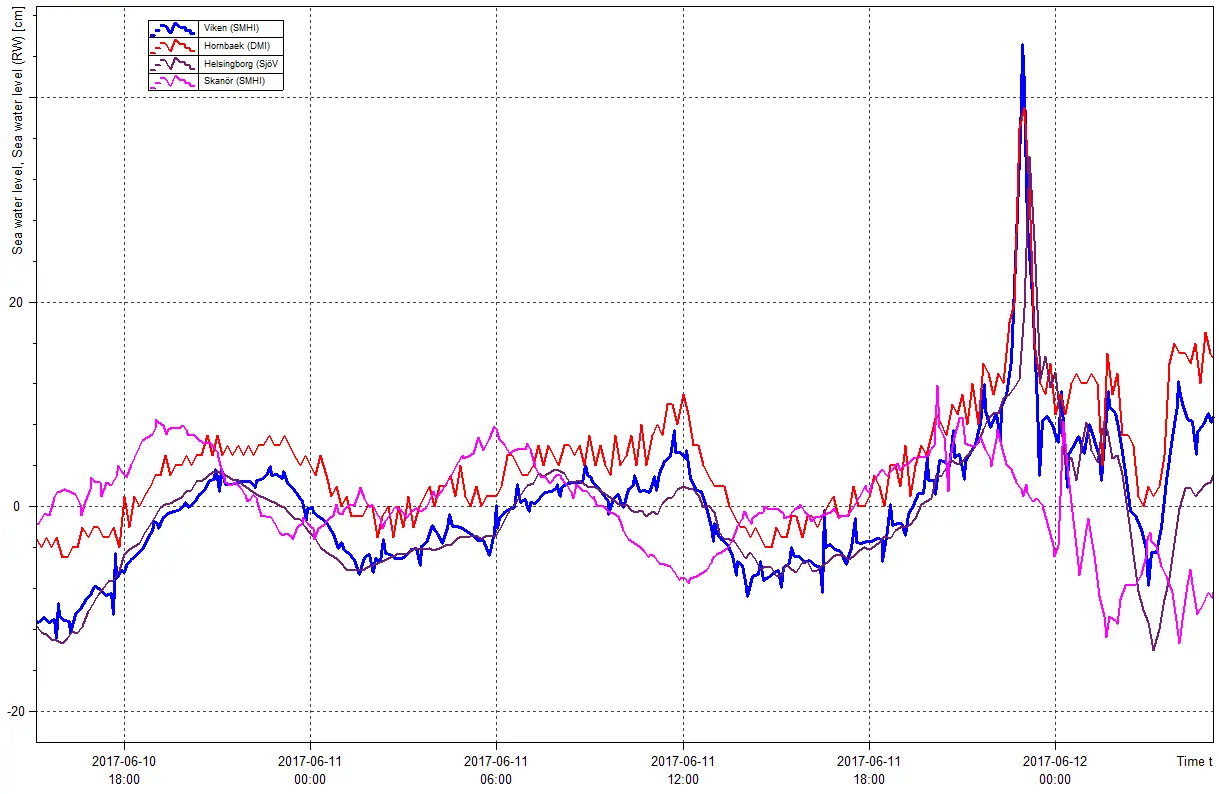Click the 2017-06-10 18:00 time tick label
Screen dimensions: 1219x794
(124, 770)
